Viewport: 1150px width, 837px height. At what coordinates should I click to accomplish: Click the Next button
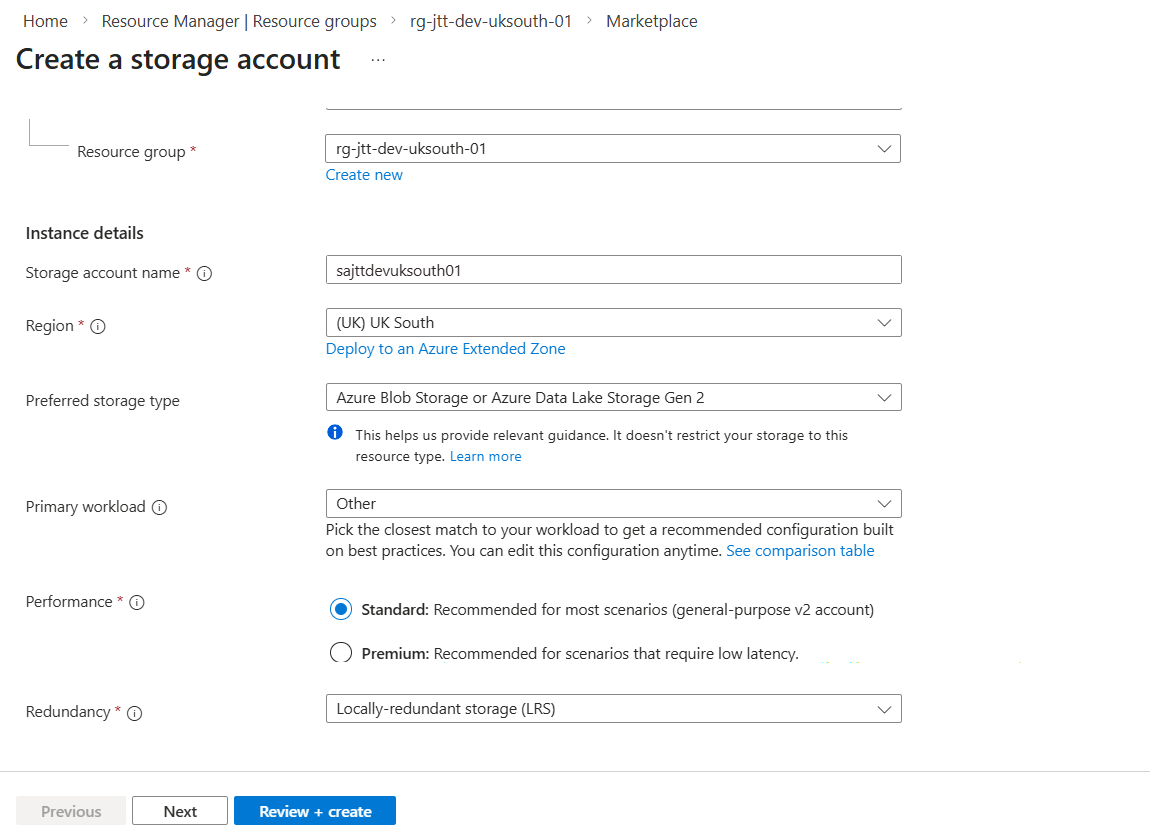(x=180, y=811)
